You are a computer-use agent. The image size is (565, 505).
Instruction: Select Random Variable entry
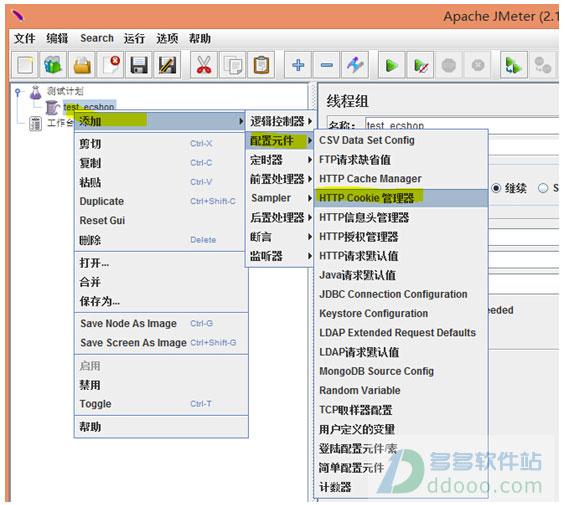click(401, 390)
